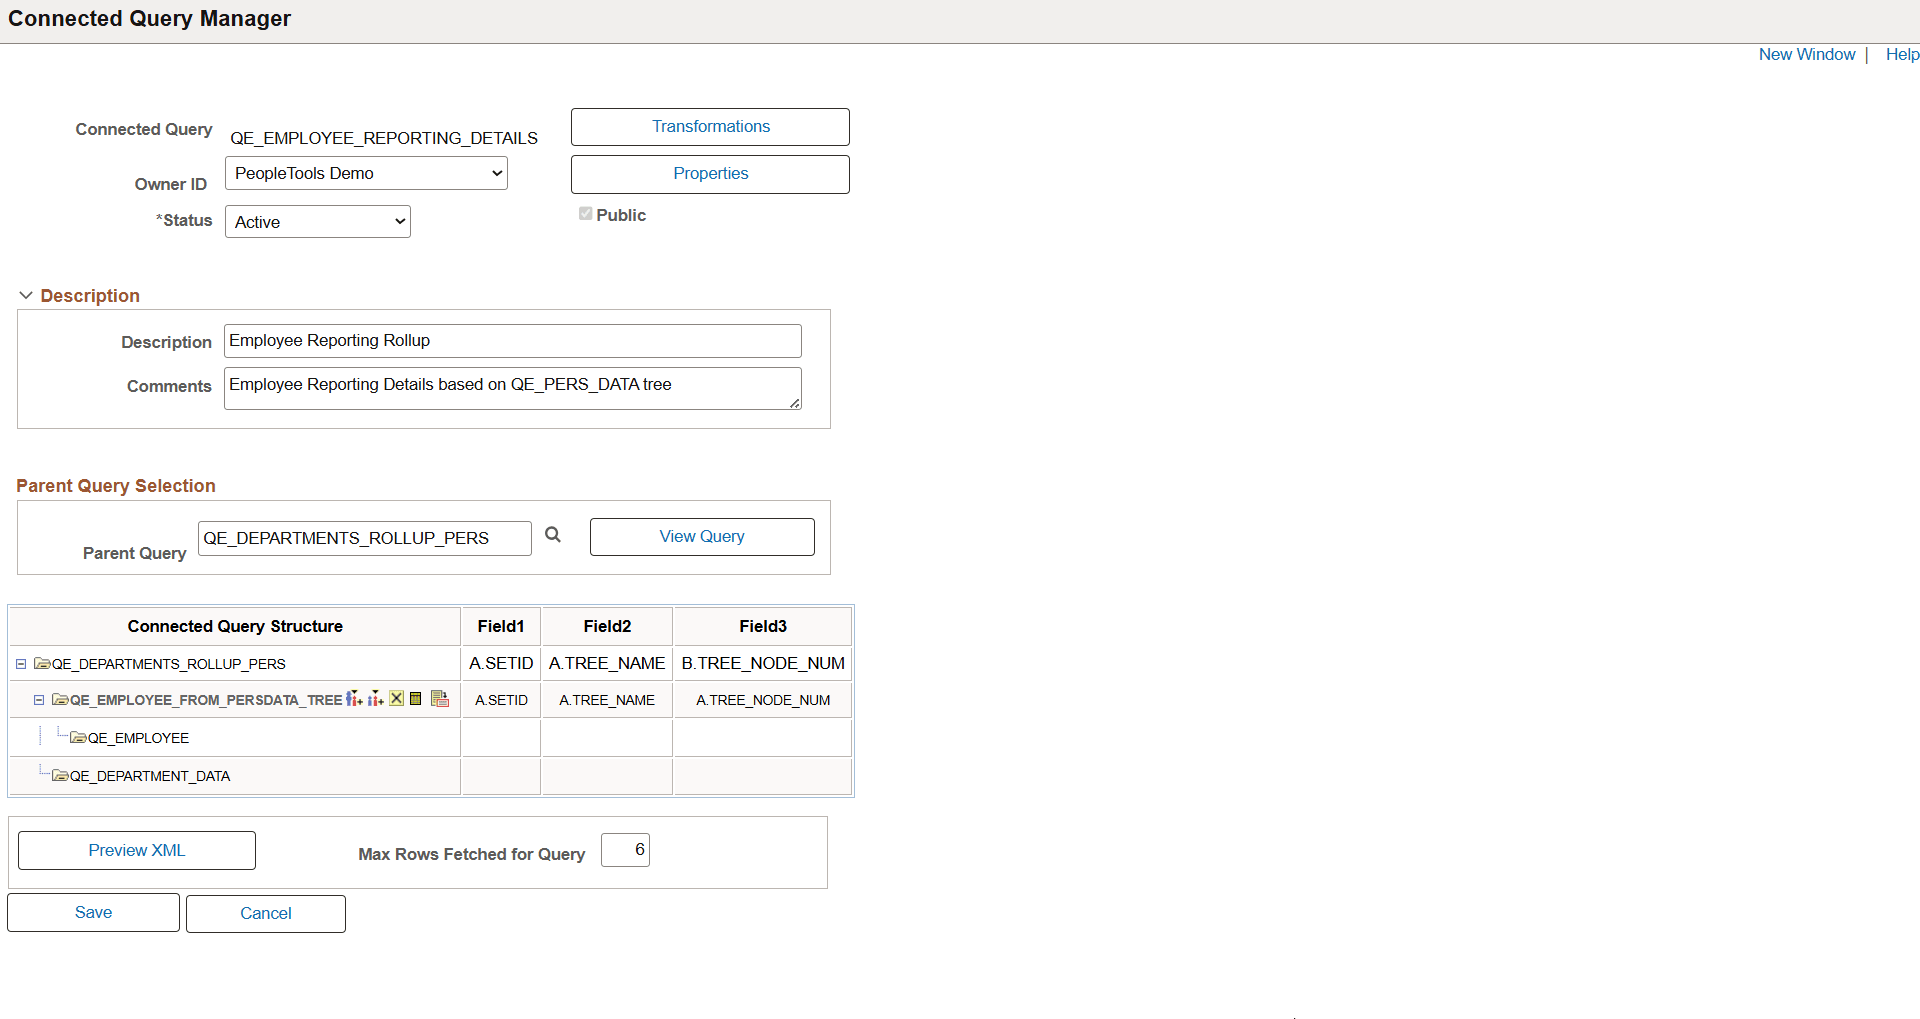Delete QE_EMPLOYEE_FROM_PERSDATA_TREE using the red X icon

coord(396,698)
